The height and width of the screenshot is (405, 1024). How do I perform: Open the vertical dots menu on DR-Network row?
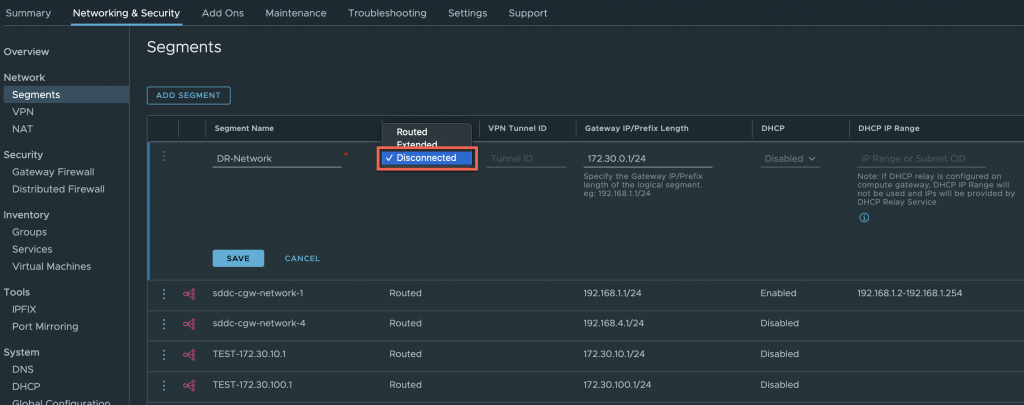pyautogui.click(x=164, y=157)
